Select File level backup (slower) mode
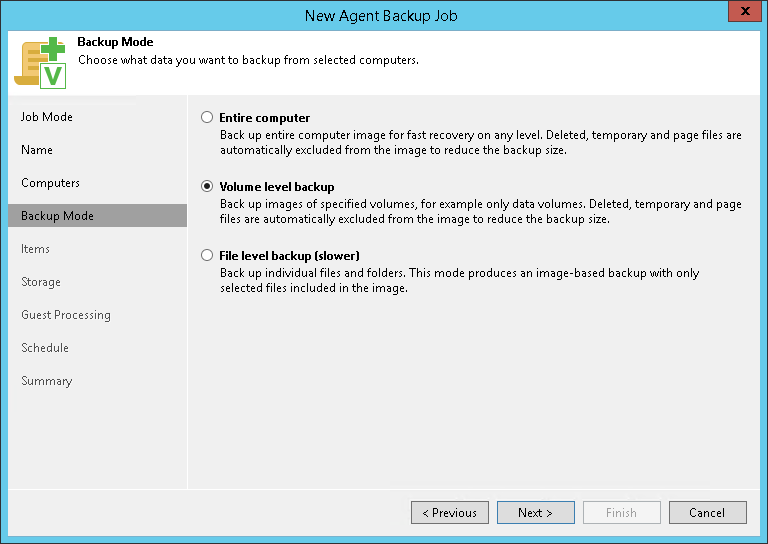Screen dimensions: 768x544 (x=207, y=255)
